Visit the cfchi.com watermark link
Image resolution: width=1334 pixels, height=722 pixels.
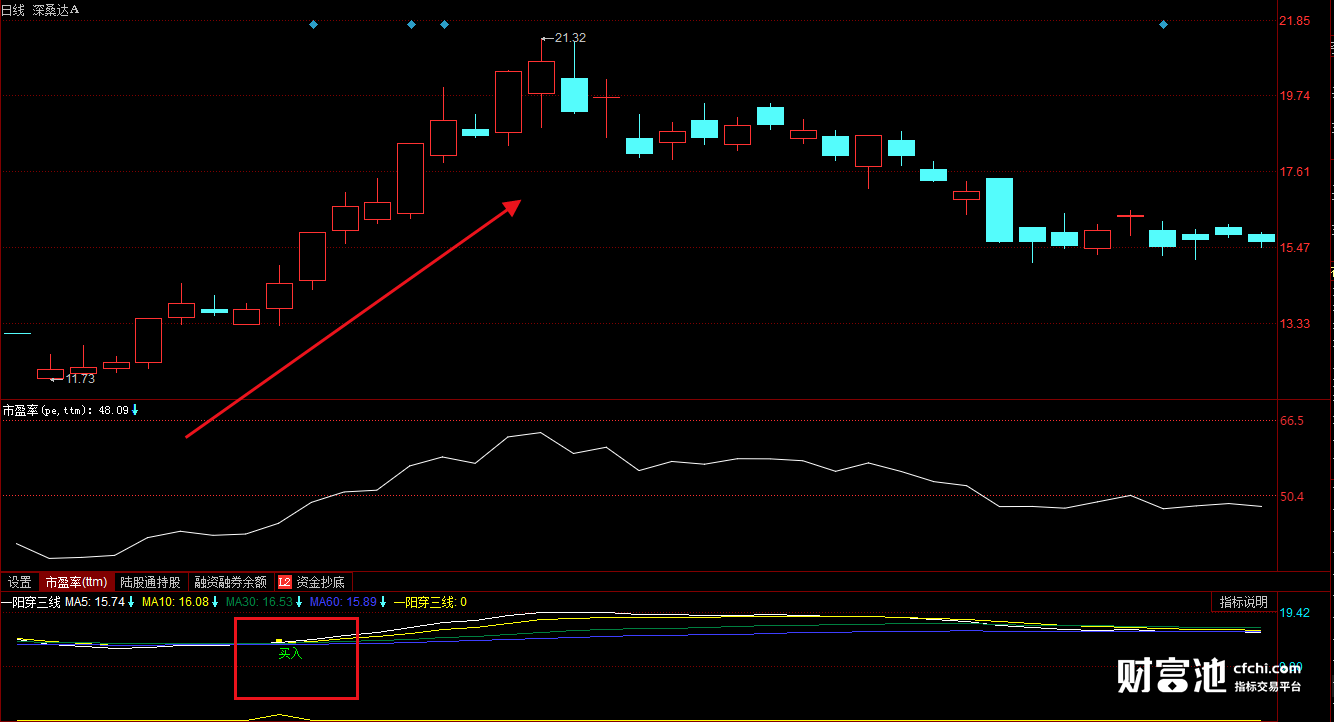(x=1268, y=668)
